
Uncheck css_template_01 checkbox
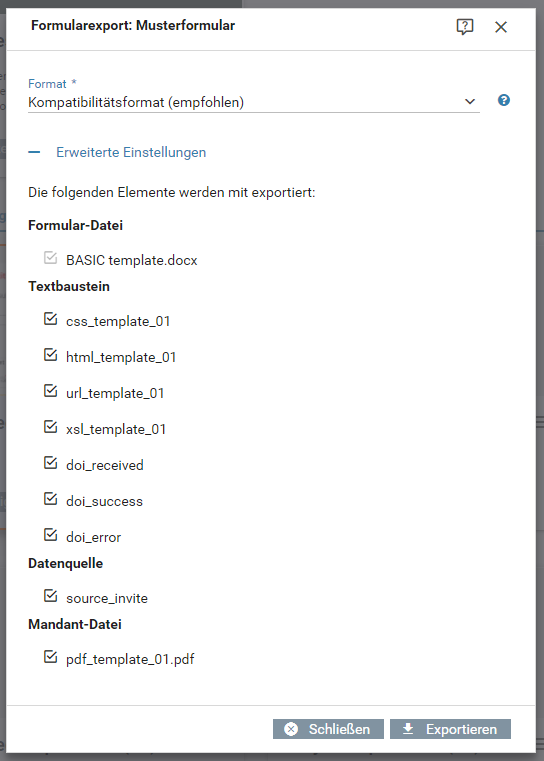[x=50, y=318]
